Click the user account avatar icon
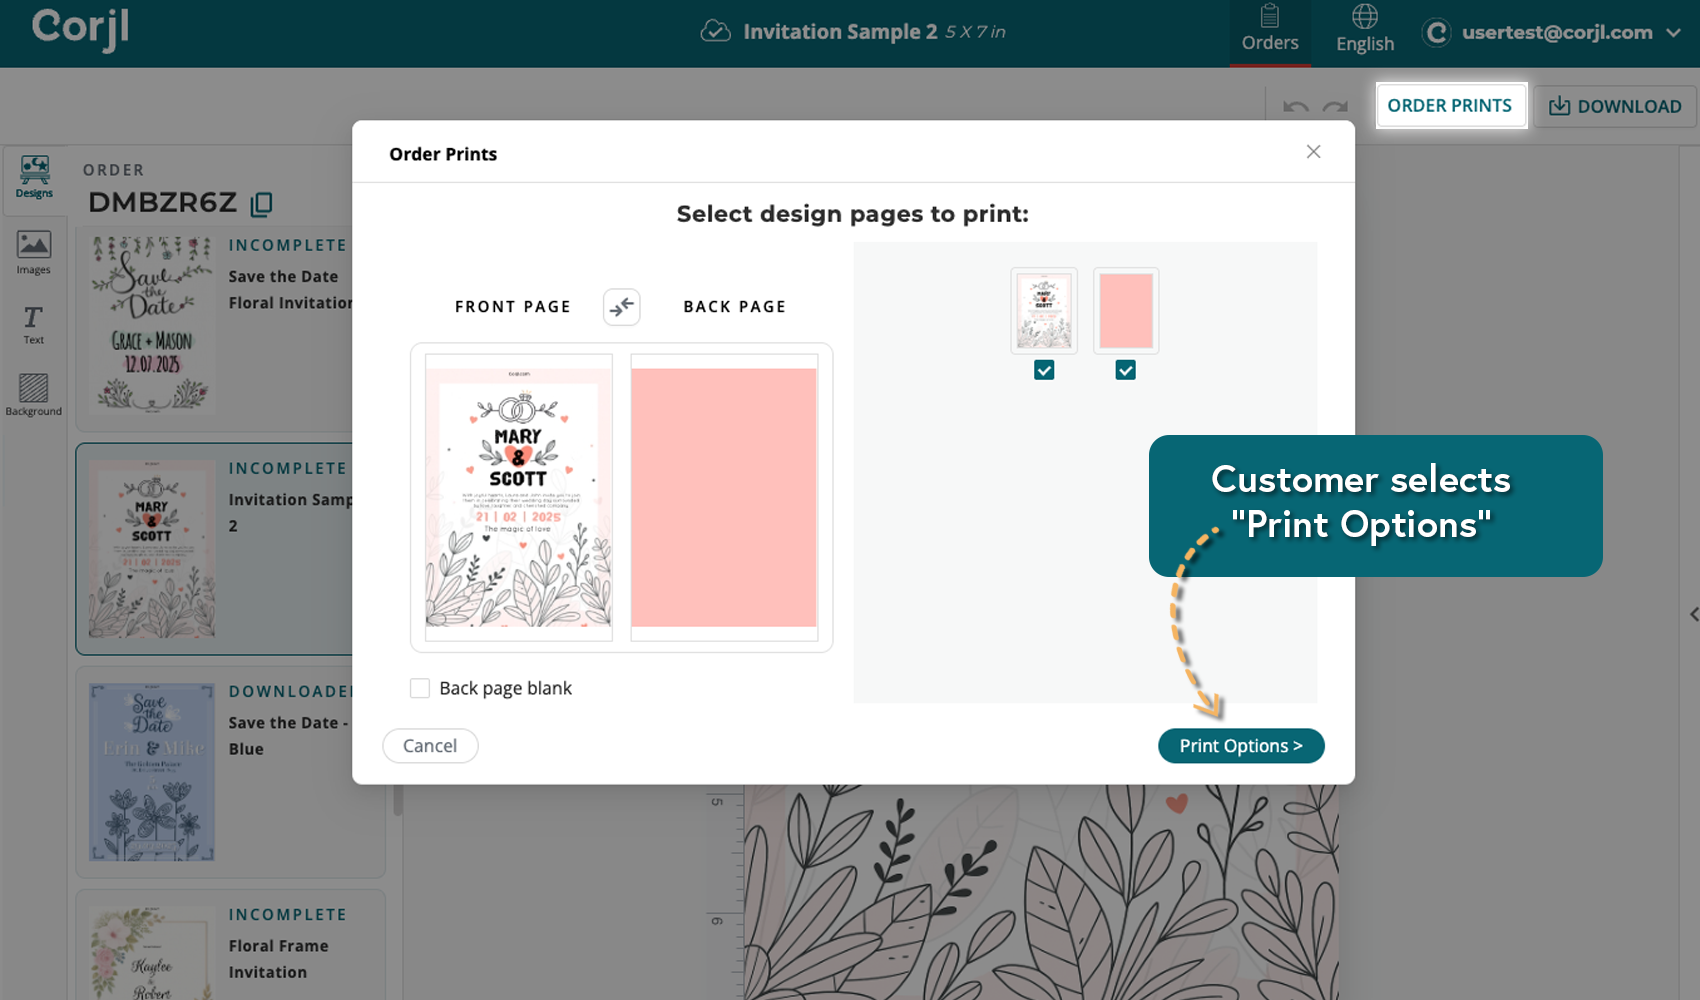 point(1436,33)
